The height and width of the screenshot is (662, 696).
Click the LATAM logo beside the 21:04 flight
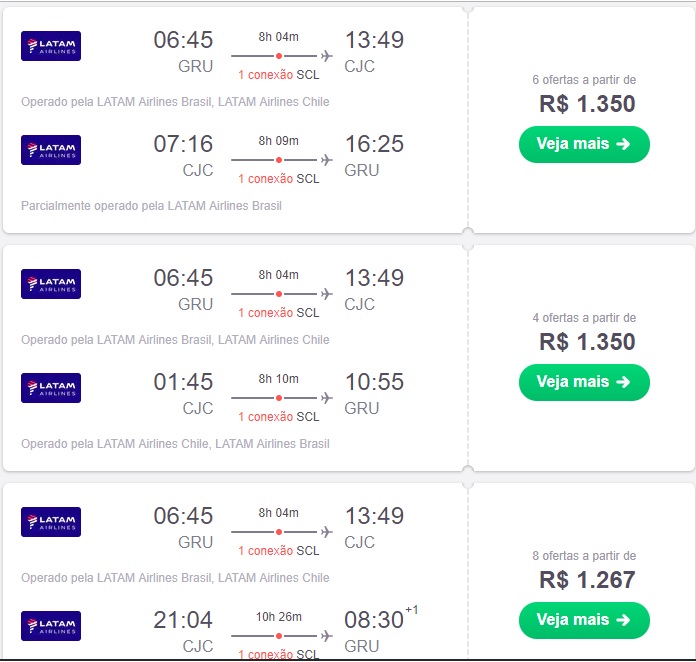point(51,626)
